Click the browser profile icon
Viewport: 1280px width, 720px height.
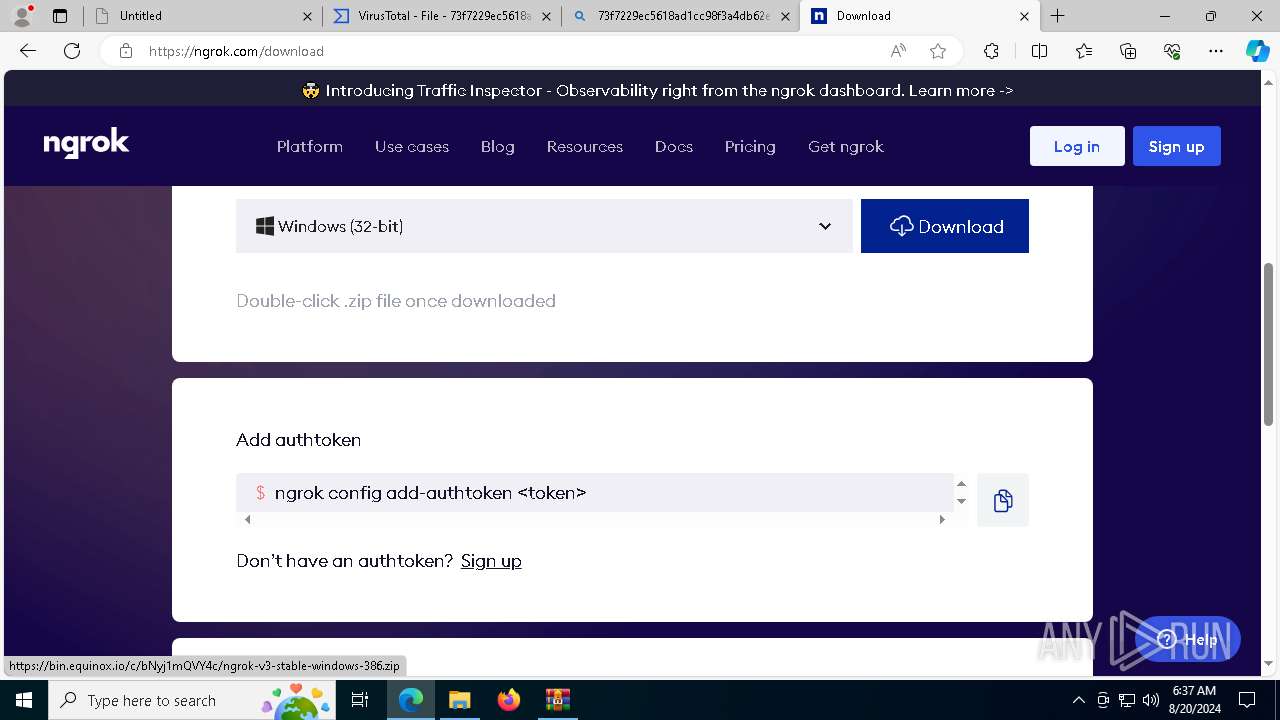pyautogui.click(x=21, y=16)
